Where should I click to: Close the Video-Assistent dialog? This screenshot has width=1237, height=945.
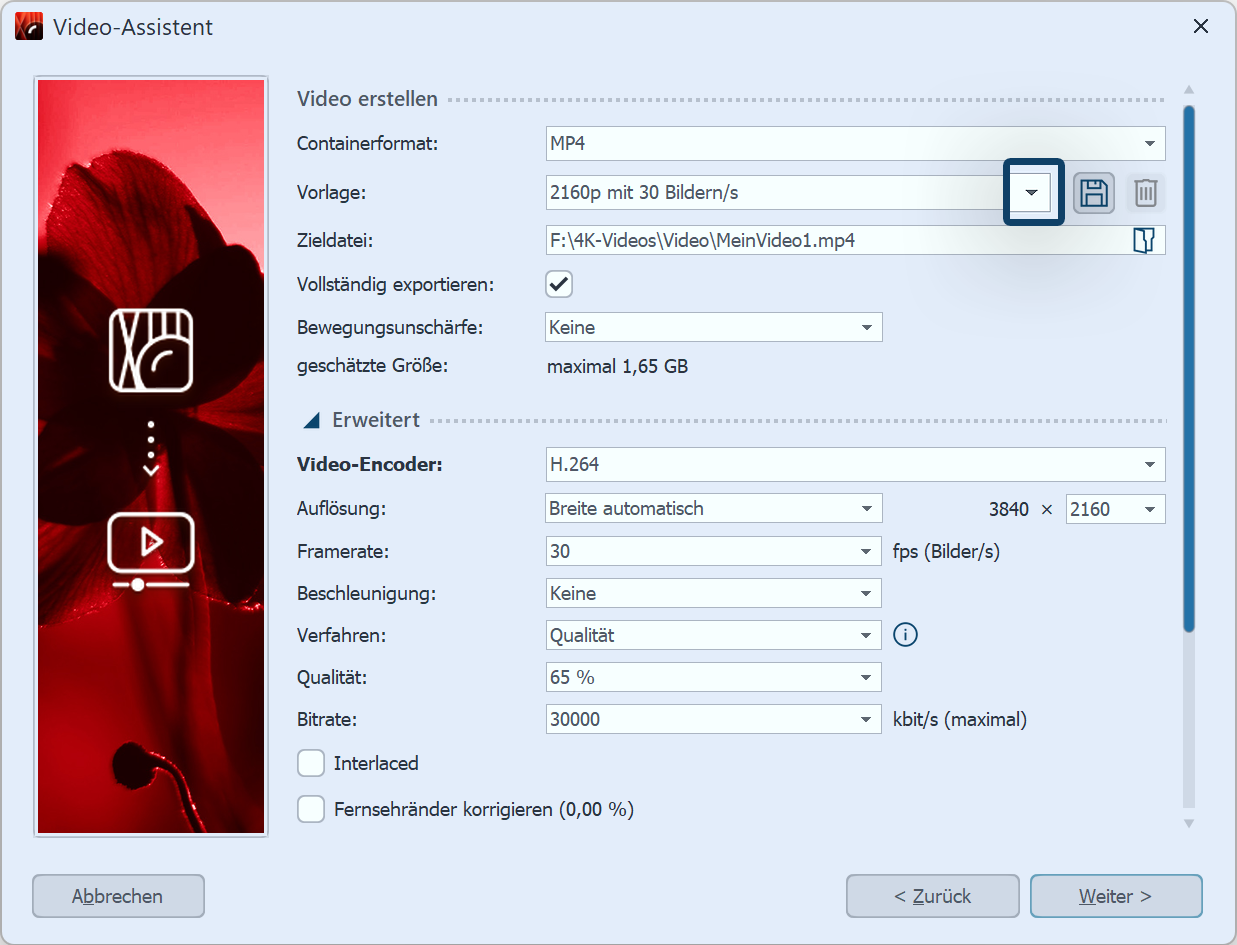1201,27
